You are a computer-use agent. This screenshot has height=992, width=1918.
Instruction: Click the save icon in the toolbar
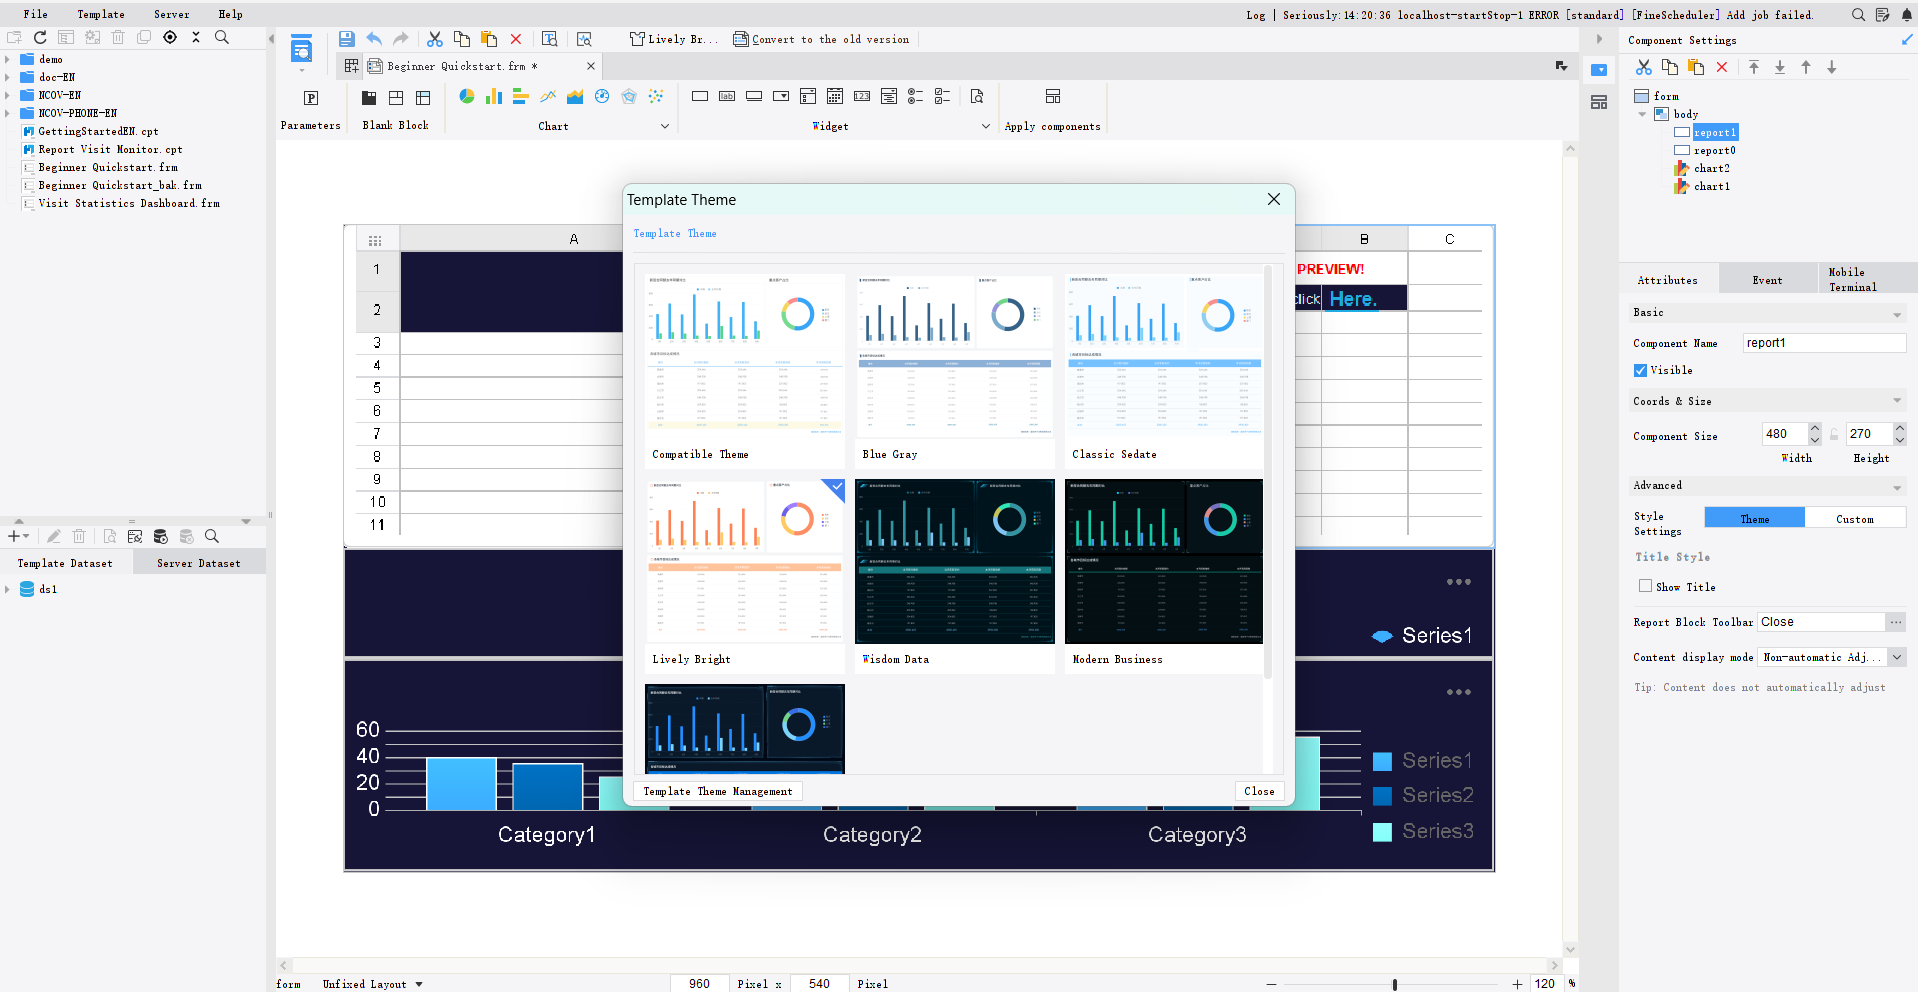click(x=346, y=39)
